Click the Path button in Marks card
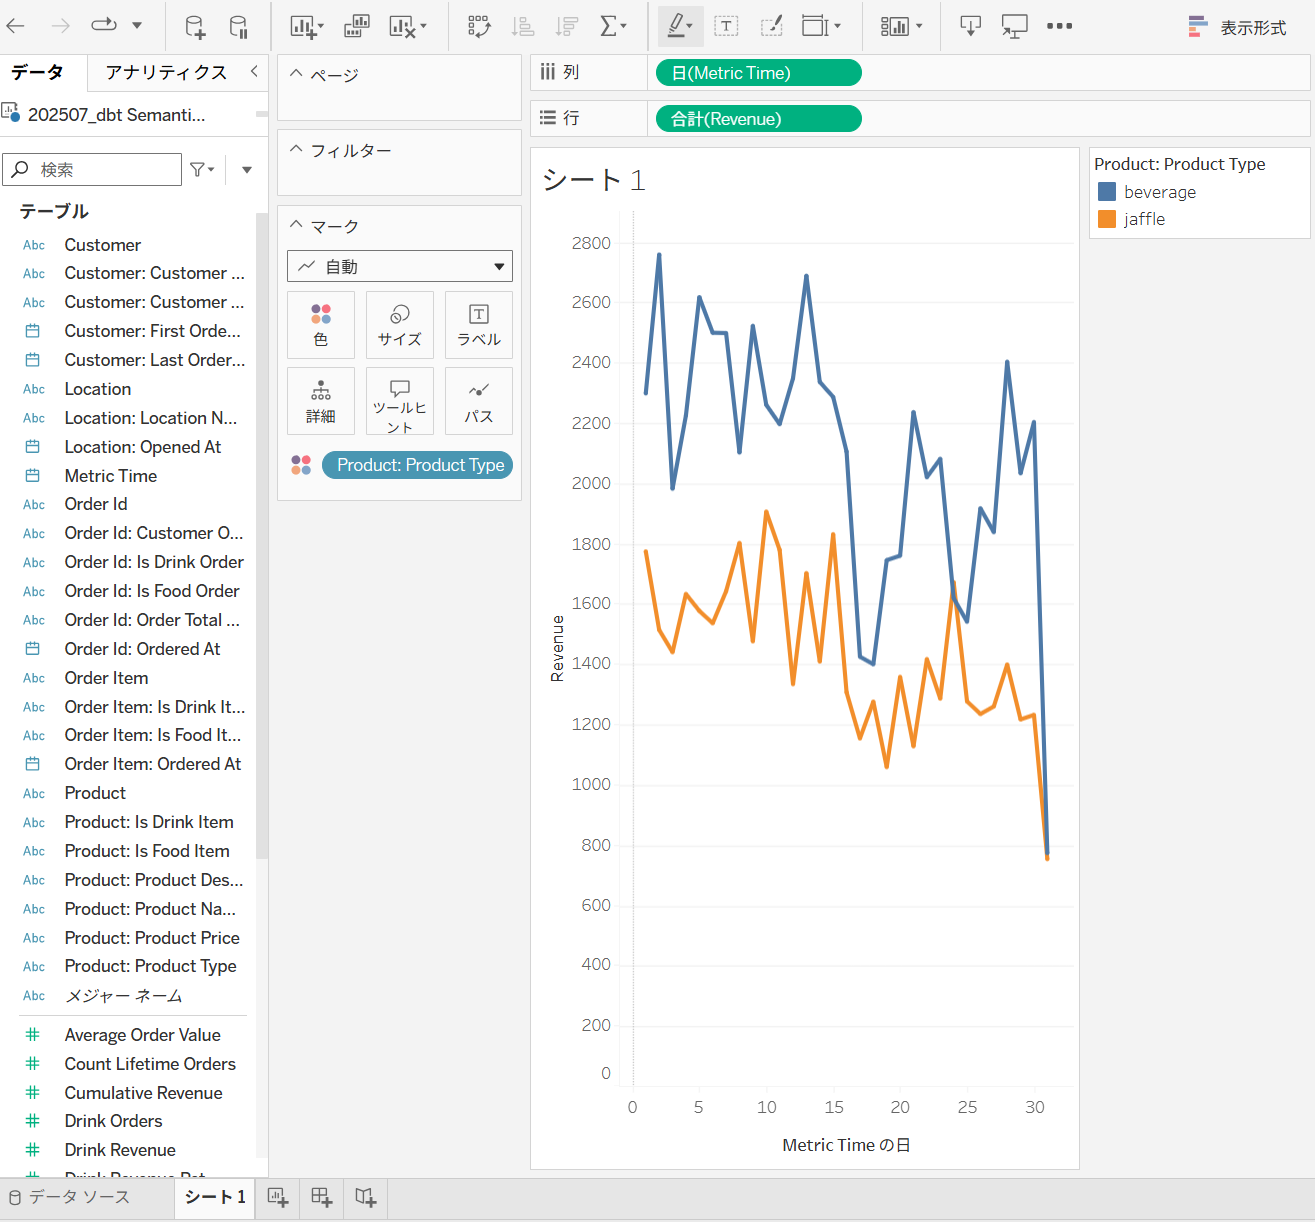The width and height of the screenshot is (1315, 1222). tap(479, 401)
